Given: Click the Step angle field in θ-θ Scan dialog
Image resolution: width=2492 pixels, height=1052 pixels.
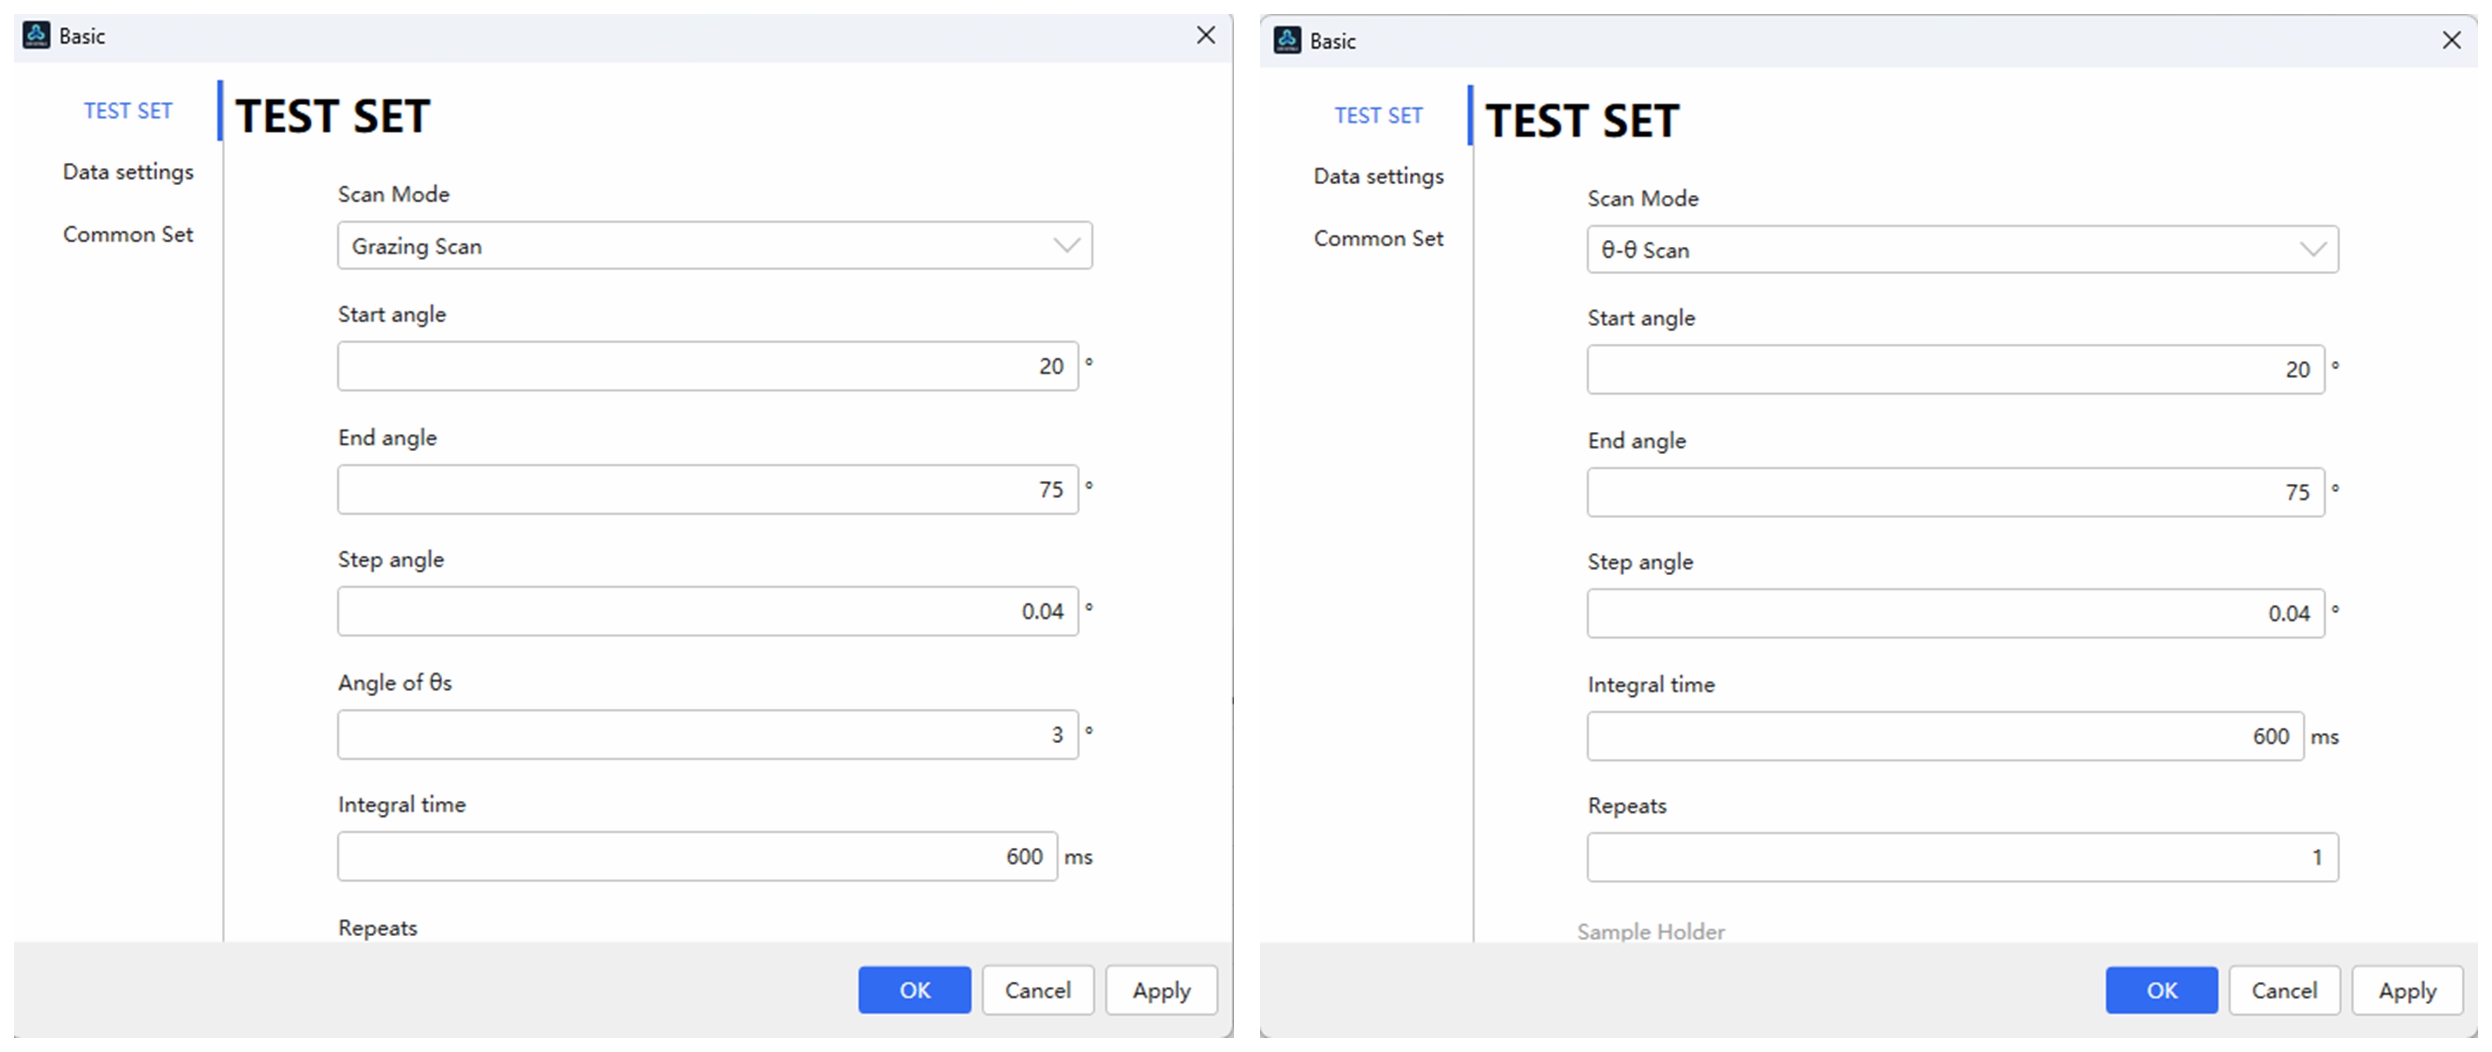Looking at the screenshot, I should tap(1954, 614).
